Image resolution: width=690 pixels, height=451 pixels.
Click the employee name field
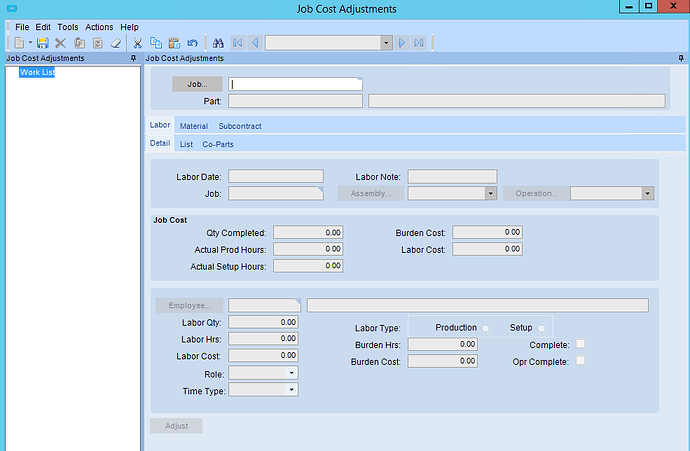(x=477, y=305)
